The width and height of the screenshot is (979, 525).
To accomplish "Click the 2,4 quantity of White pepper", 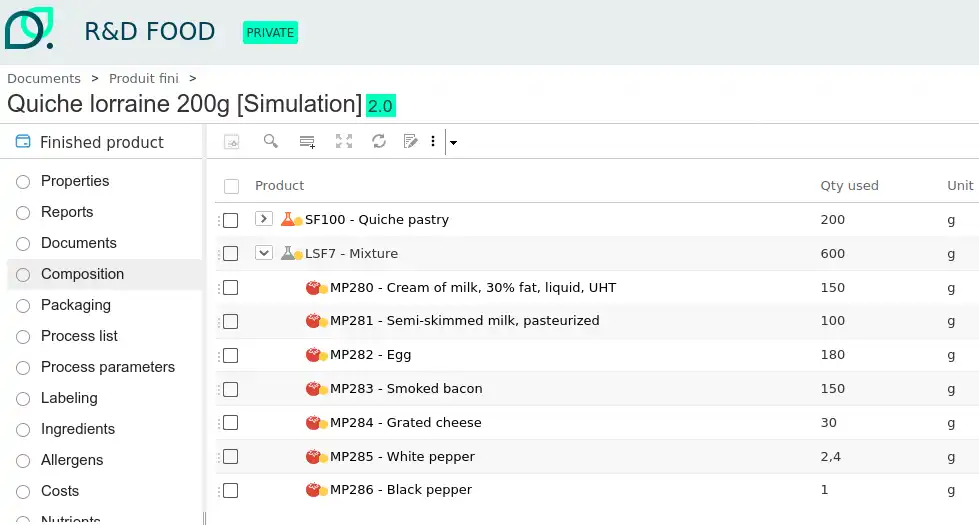I will [830, 456].
